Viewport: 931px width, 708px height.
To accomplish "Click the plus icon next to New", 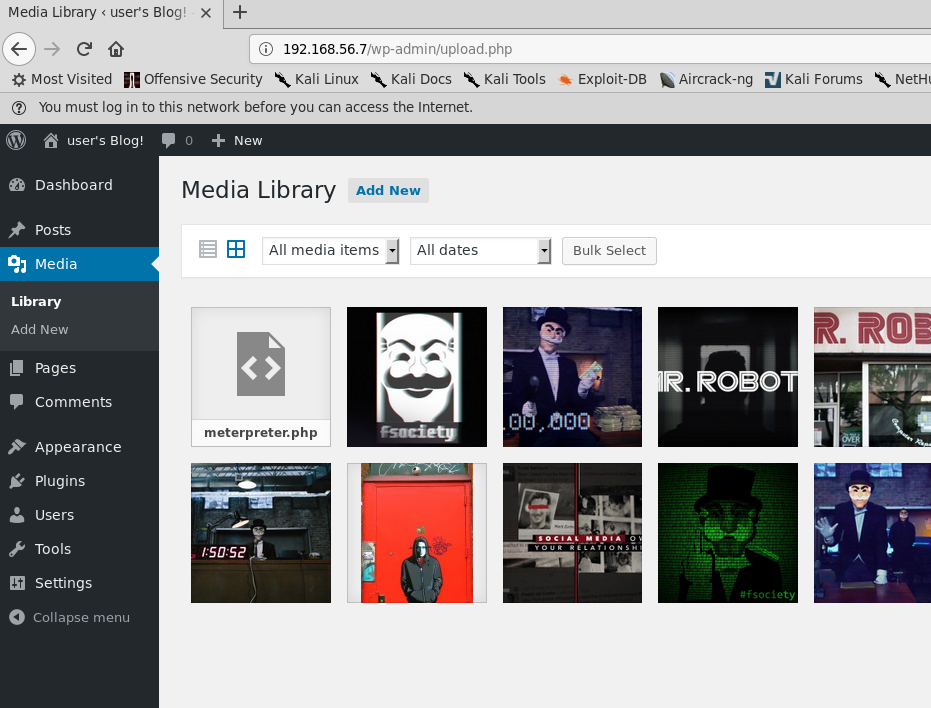I will (218, 140).
